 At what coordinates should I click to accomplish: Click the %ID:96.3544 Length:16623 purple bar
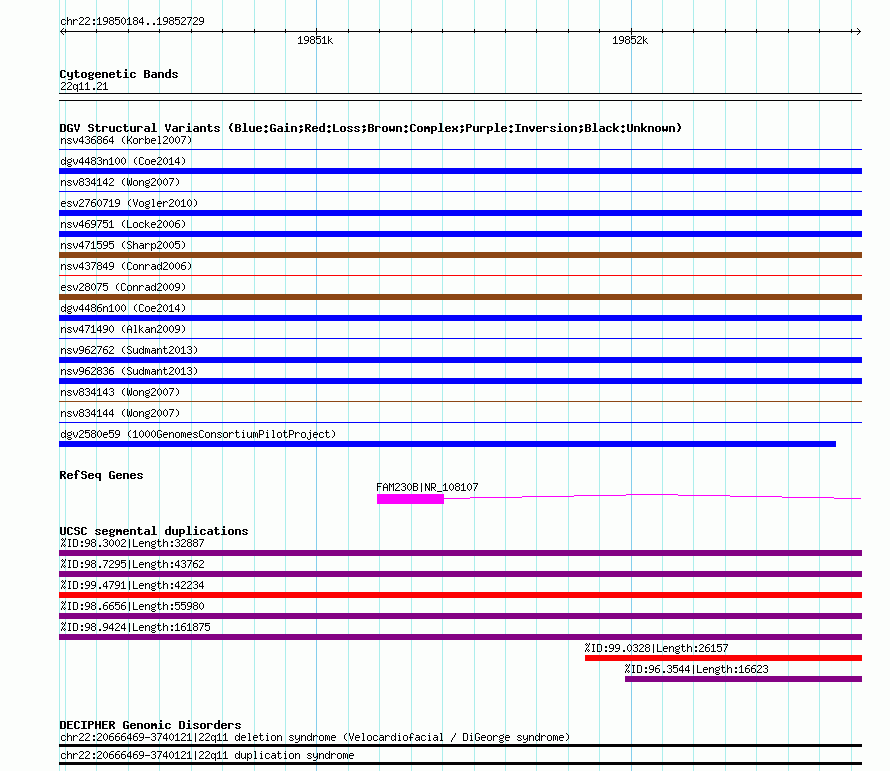click(744, 679)
